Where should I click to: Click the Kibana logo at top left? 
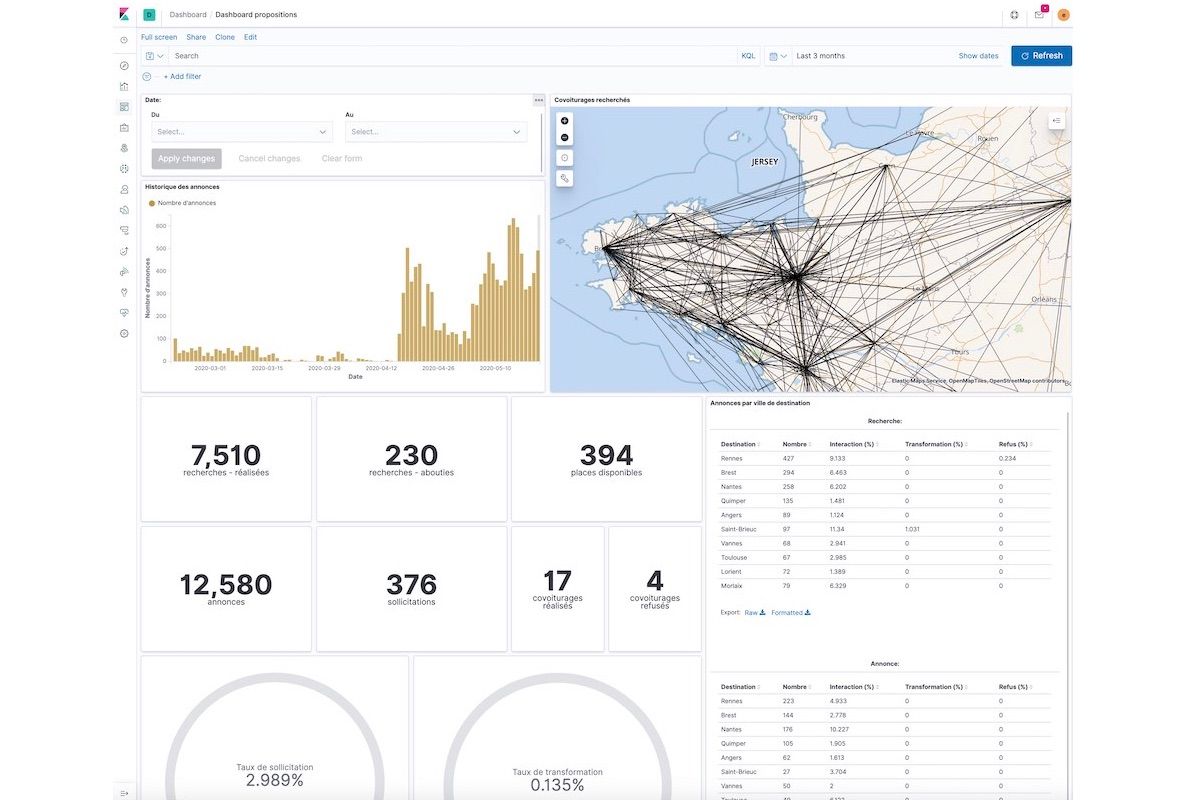pos(122,14)
